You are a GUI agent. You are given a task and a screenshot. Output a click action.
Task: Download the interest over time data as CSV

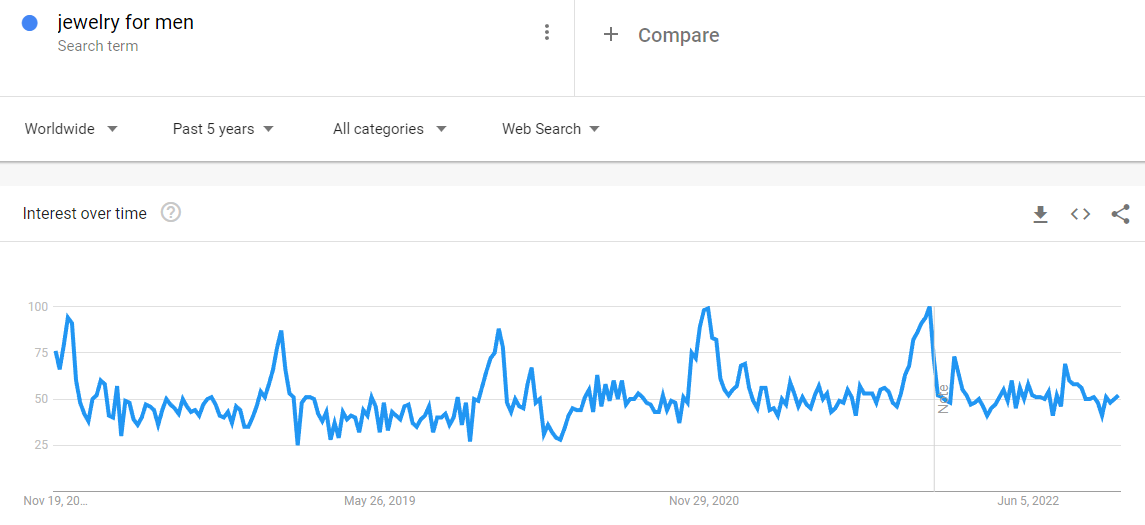[x=1040, y=214]
